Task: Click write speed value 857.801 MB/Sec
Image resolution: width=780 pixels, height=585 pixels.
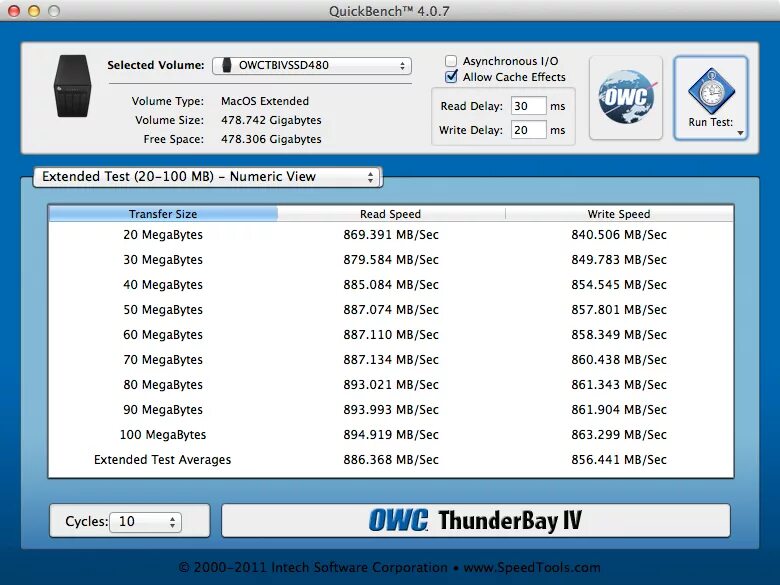Action: [619, 309]
